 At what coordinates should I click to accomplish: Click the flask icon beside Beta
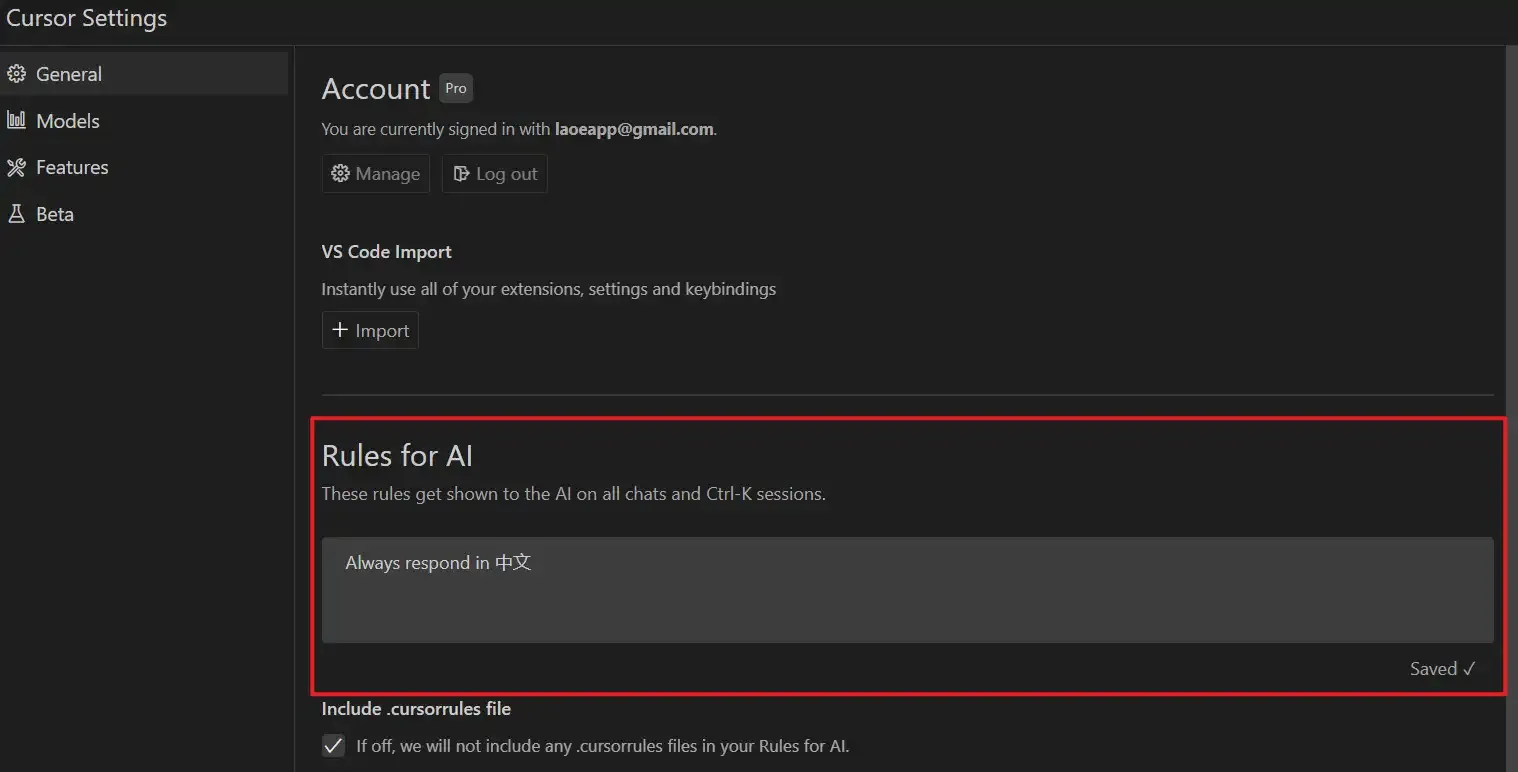tap(16, 214)
